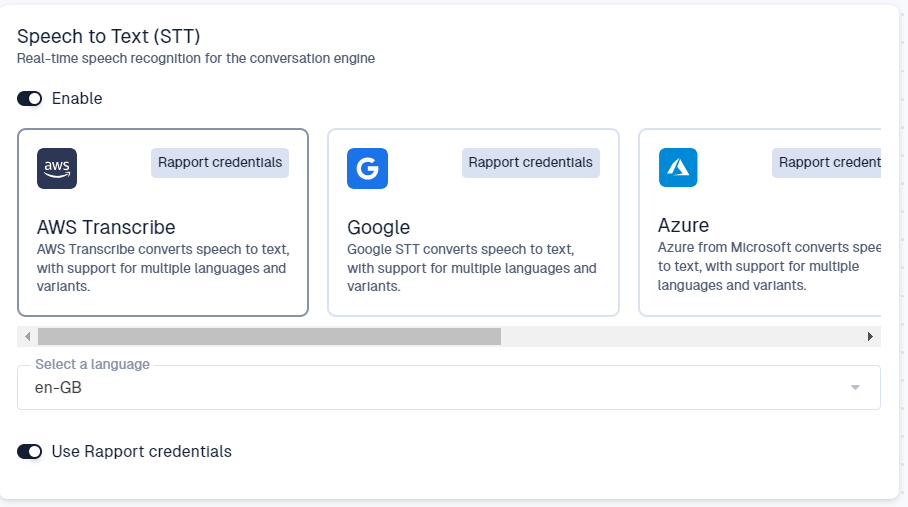
Task: Click the language dropdown arrow
Action: pos(855,387)
